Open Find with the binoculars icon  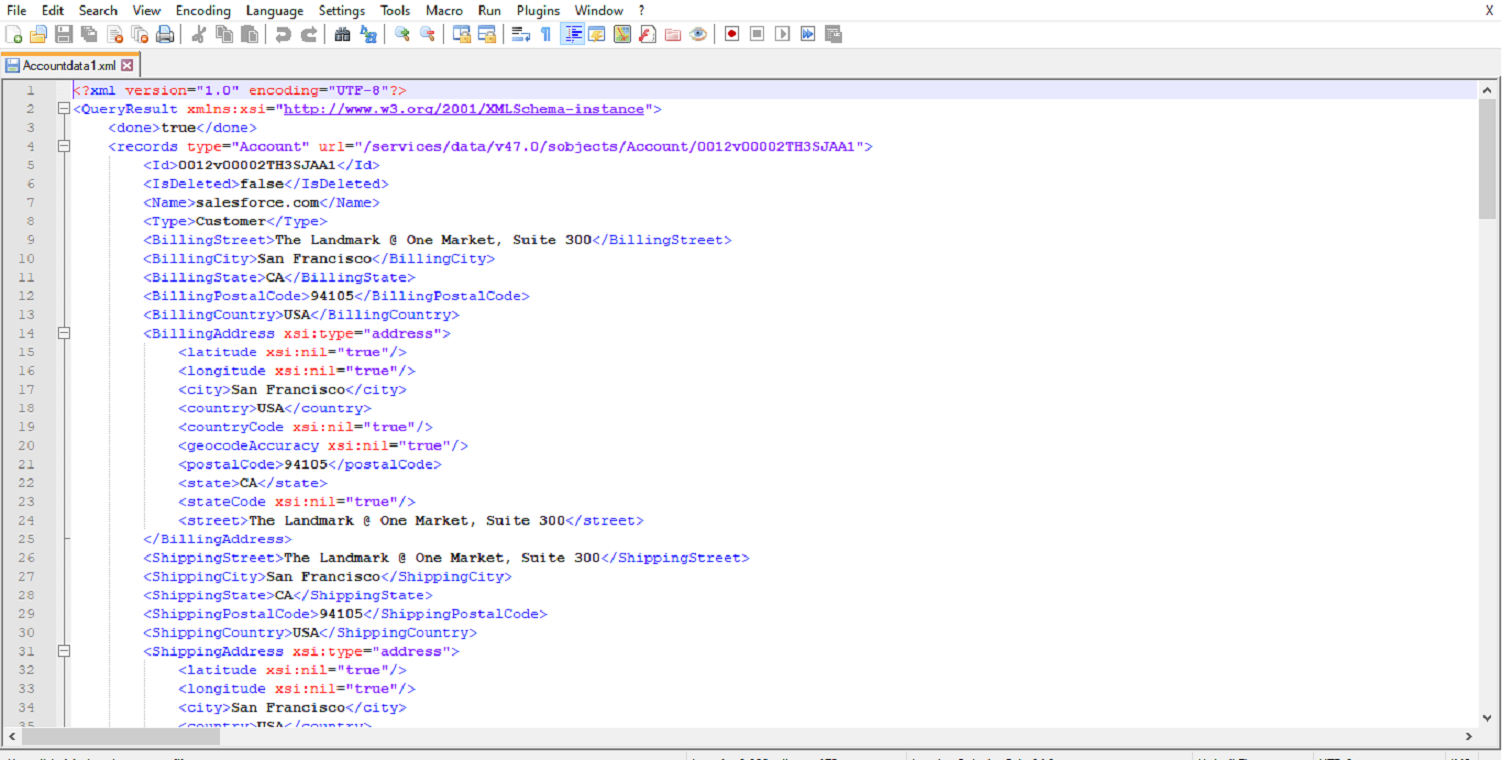click(342, 34)
